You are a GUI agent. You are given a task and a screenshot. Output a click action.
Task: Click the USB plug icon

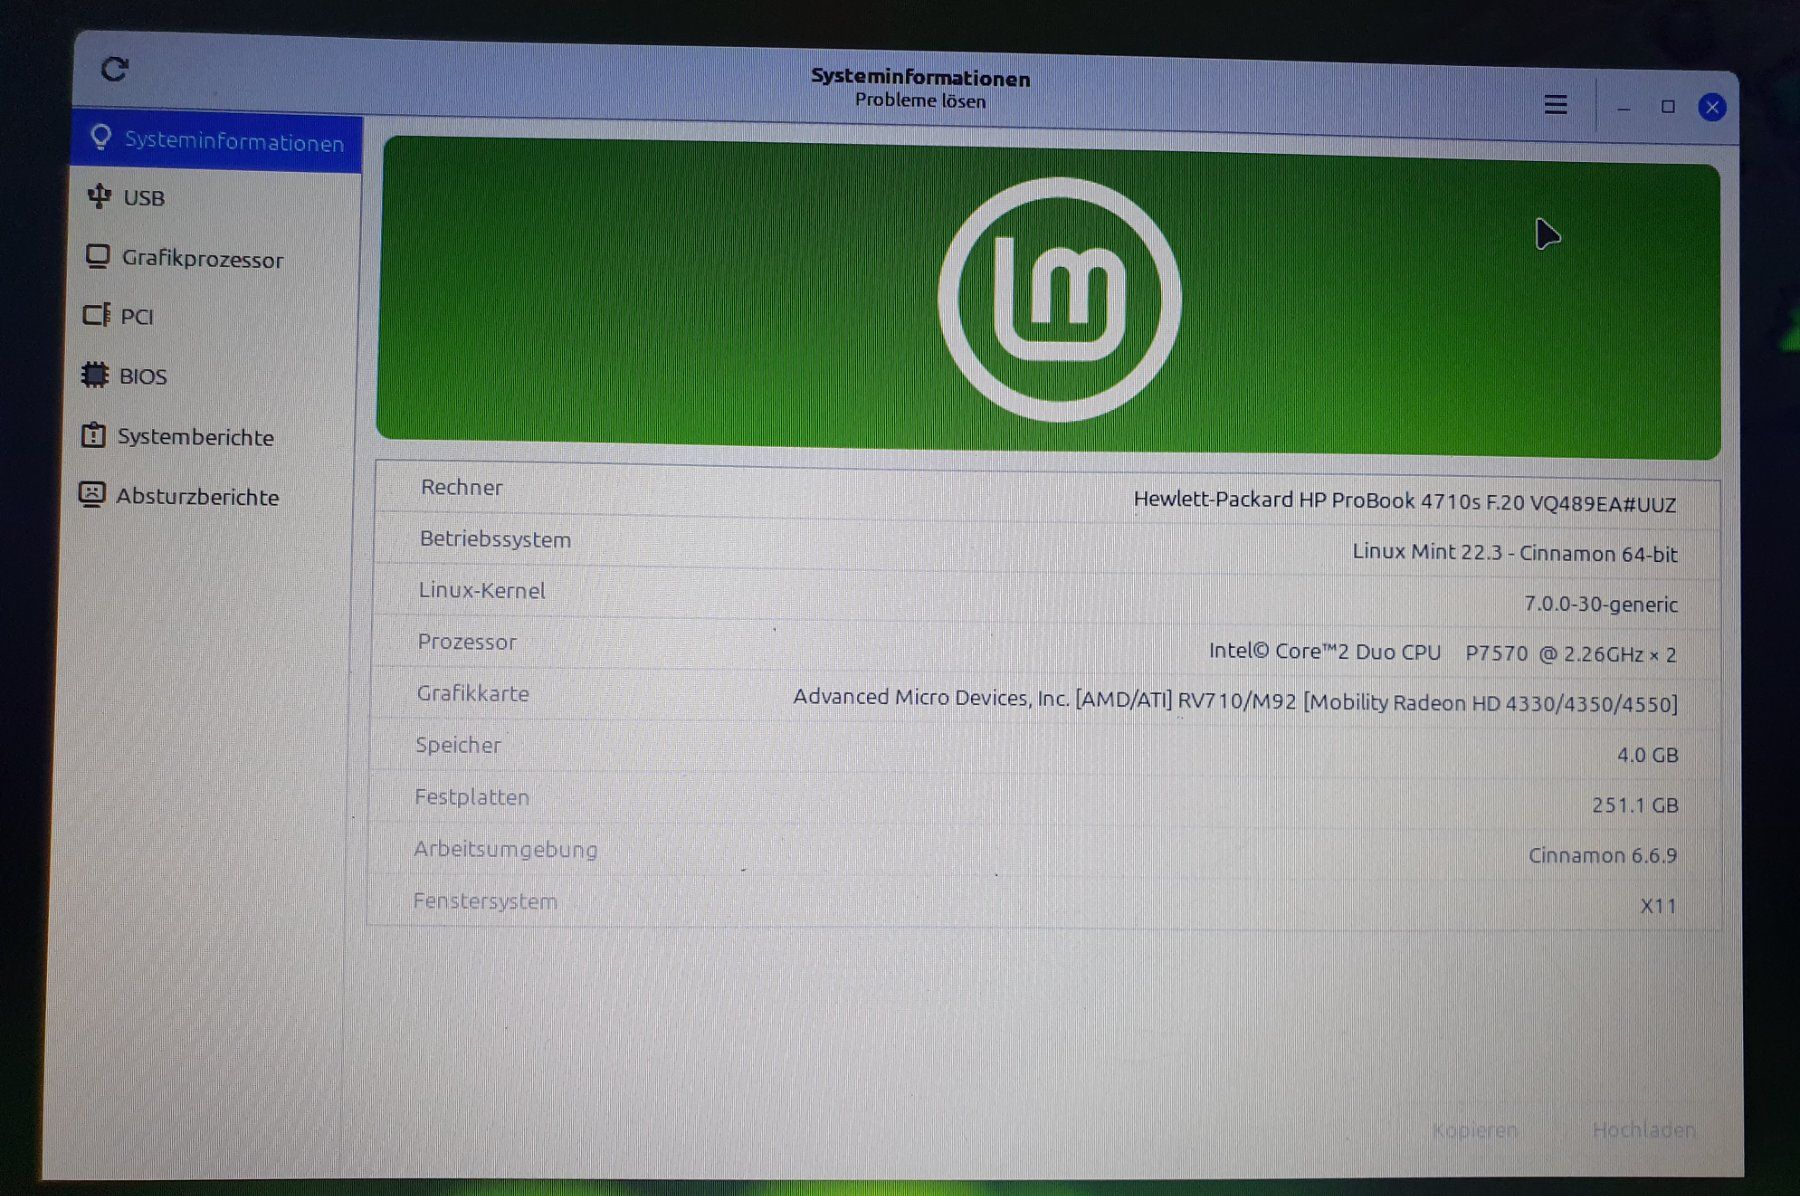click(x=99, y=196)
